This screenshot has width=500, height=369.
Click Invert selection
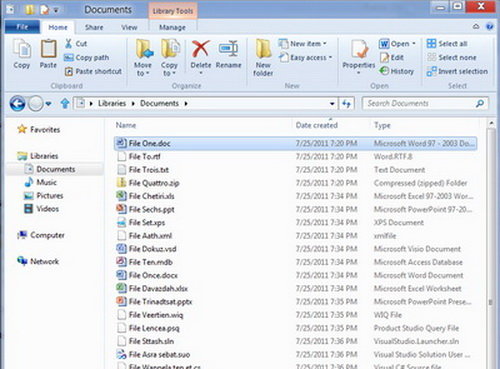click(457, 71)
